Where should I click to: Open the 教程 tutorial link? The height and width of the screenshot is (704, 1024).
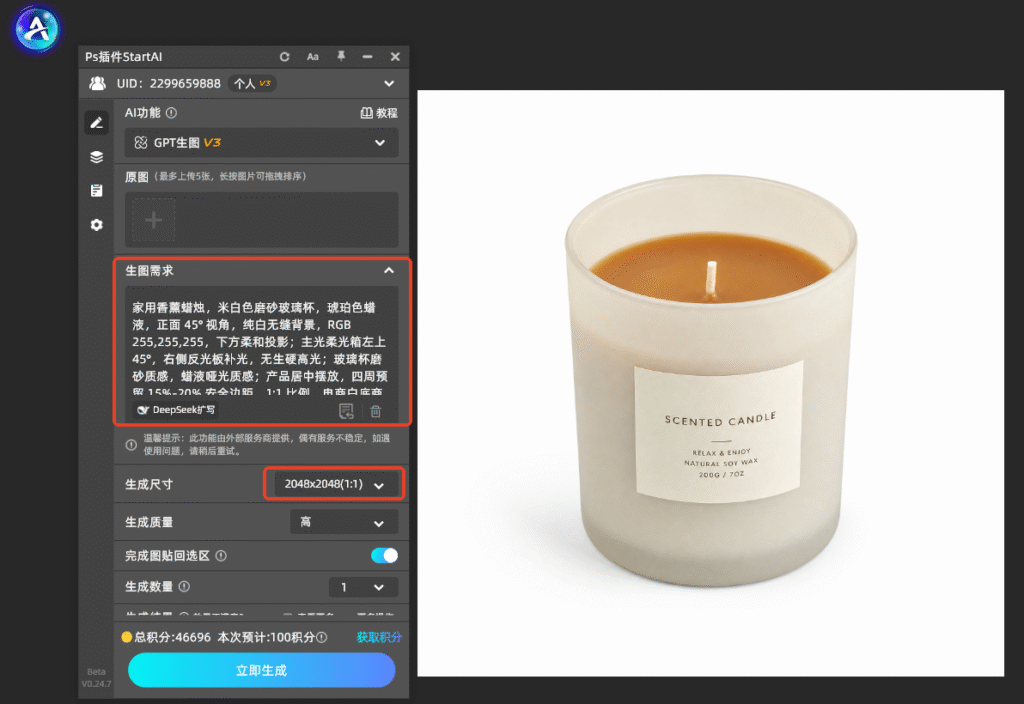(x=379, y=113)
